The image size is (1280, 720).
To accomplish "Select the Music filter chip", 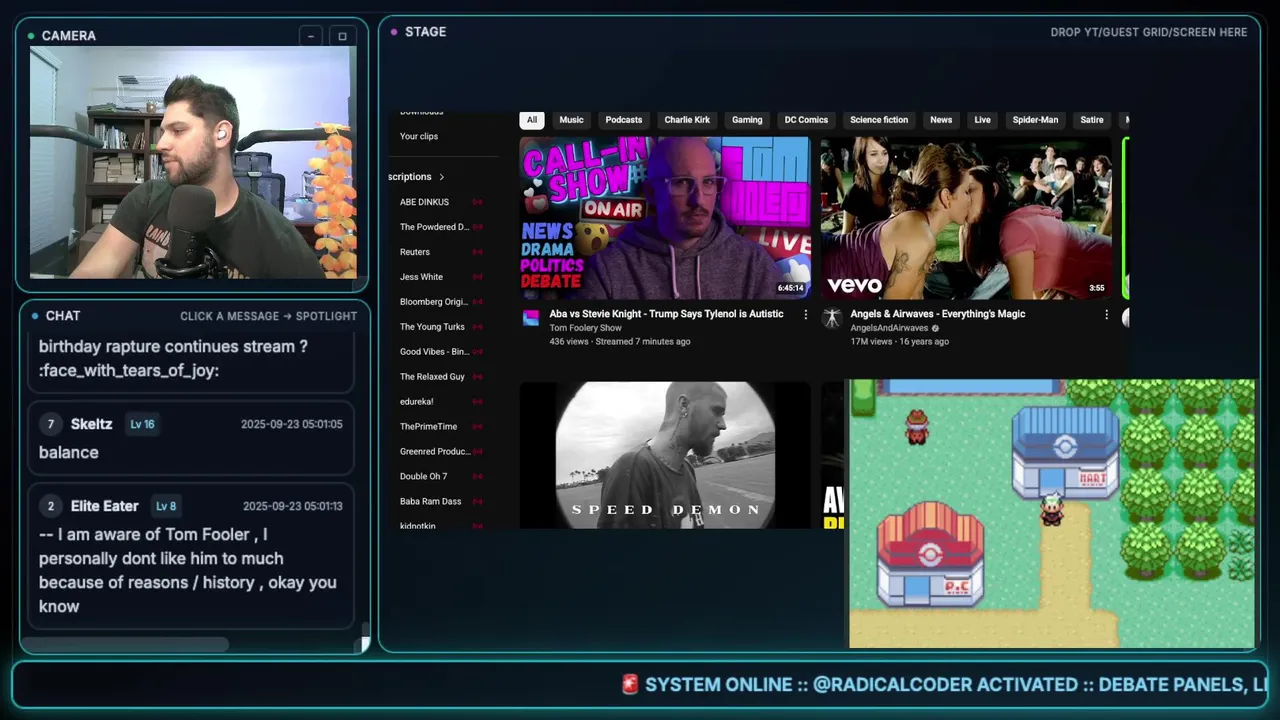I will pyautogui.click(x=571, y=120).
